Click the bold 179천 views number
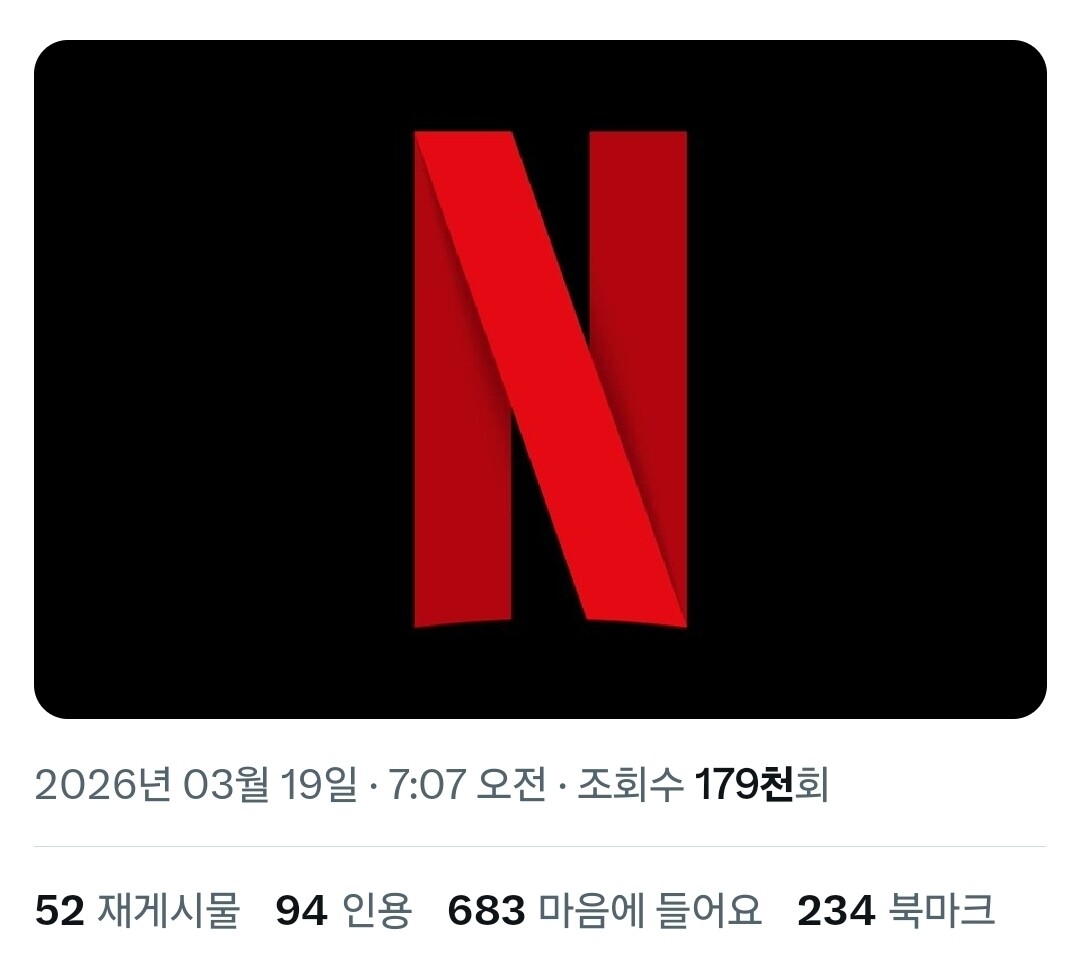Image resolution: width=1080 pixels, height=974 pixels. point(744,785)
